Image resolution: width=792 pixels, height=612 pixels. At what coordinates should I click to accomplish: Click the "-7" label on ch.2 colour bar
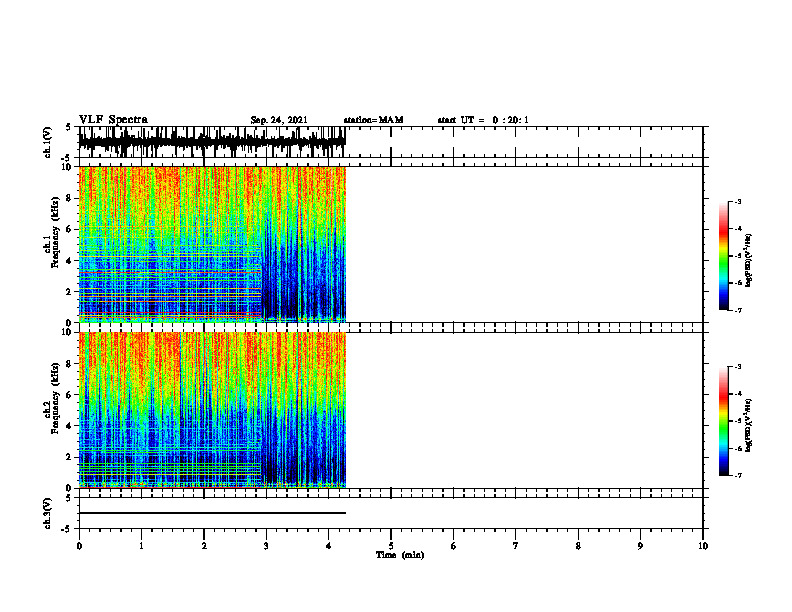738,476
